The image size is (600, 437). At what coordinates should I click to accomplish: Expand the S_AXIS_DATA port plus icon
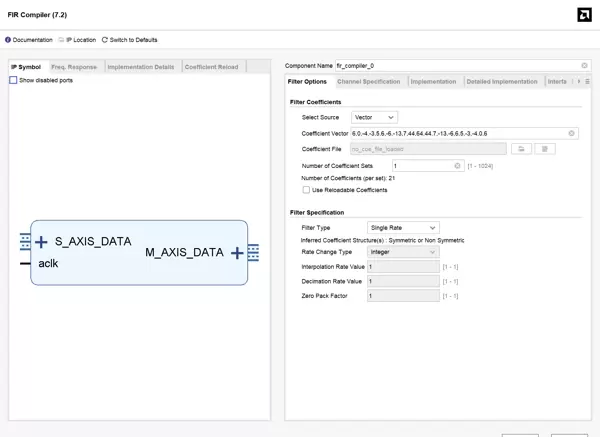[41, 242]
